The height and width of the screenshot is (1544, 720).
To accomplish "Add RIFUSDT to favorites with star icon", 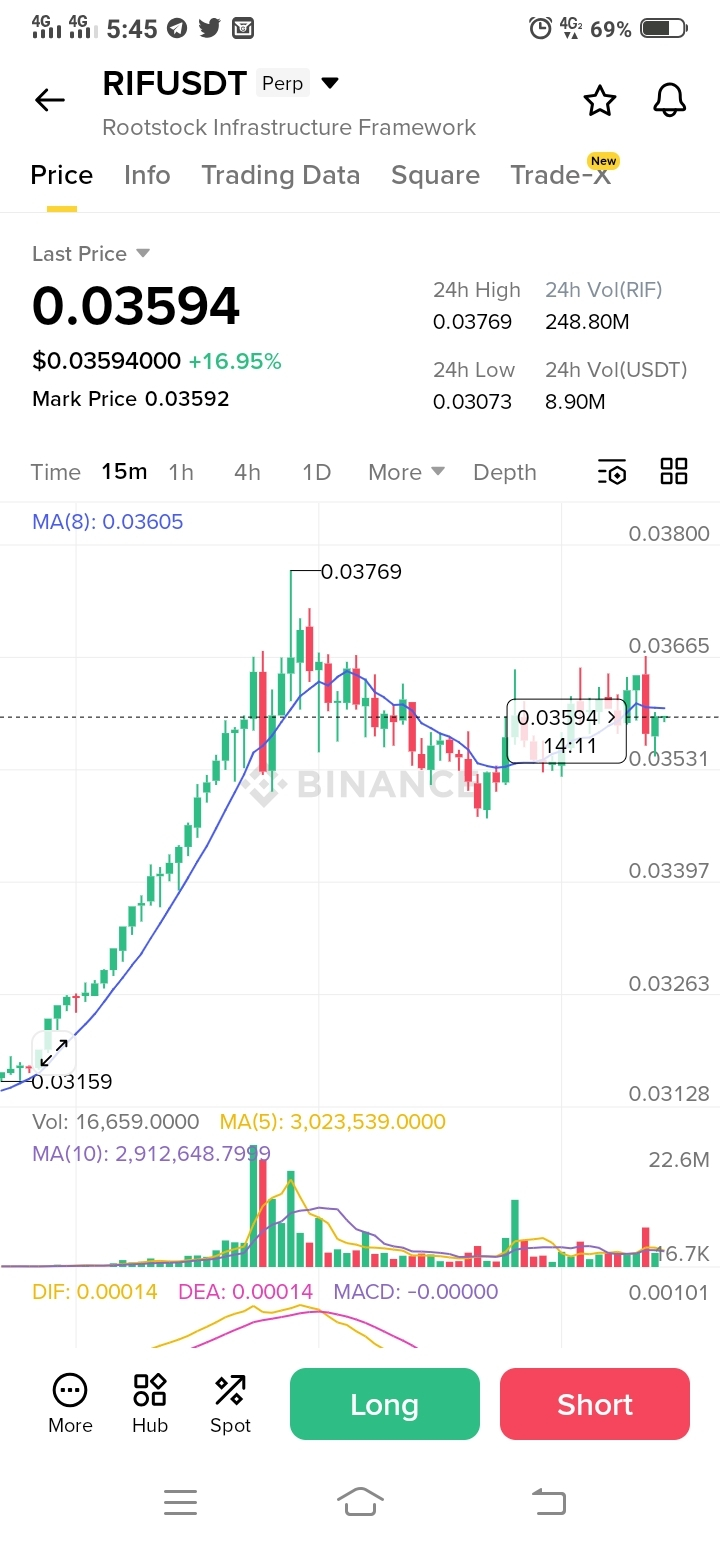I will [x=599, y=100].
